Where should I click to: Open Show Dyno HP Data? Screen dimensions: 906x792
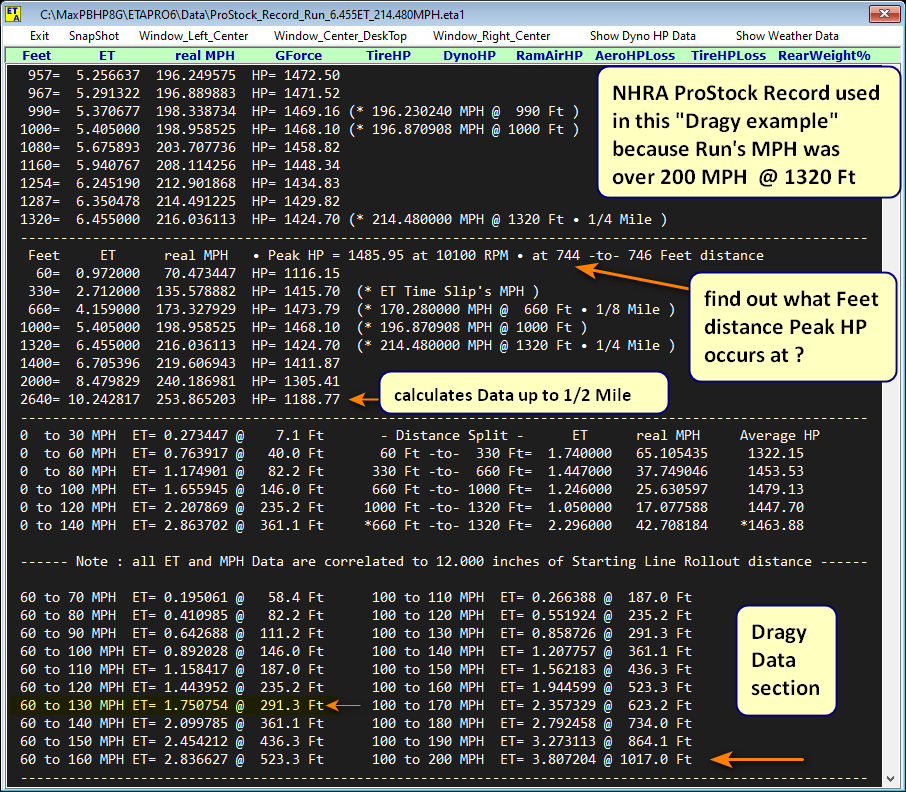[643, 36]
